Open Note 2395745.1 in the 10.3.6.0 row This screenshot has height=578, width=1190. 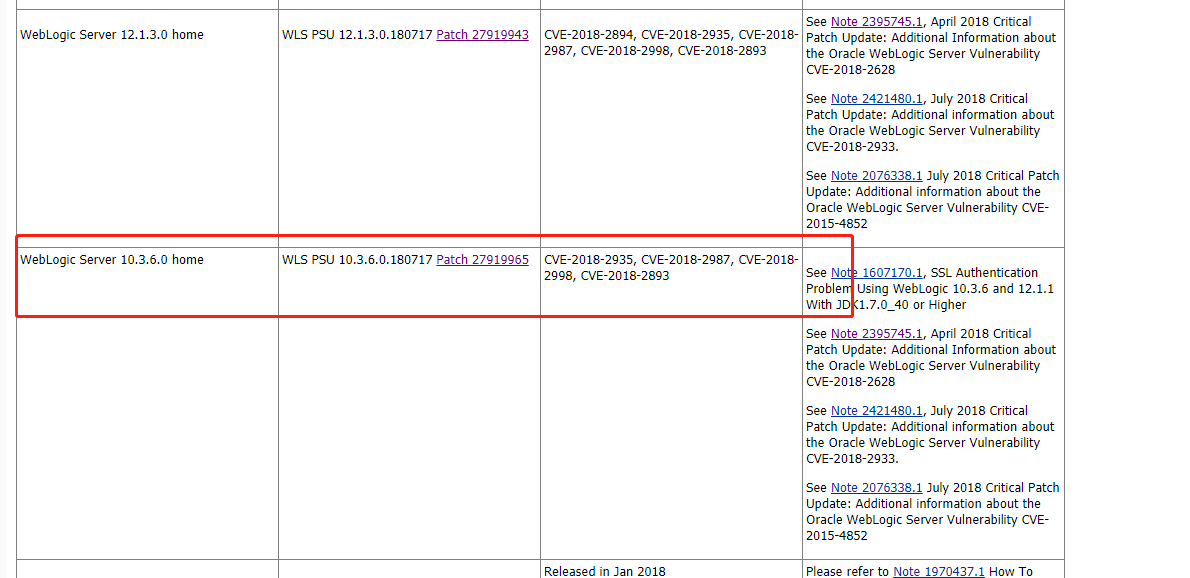877,334
